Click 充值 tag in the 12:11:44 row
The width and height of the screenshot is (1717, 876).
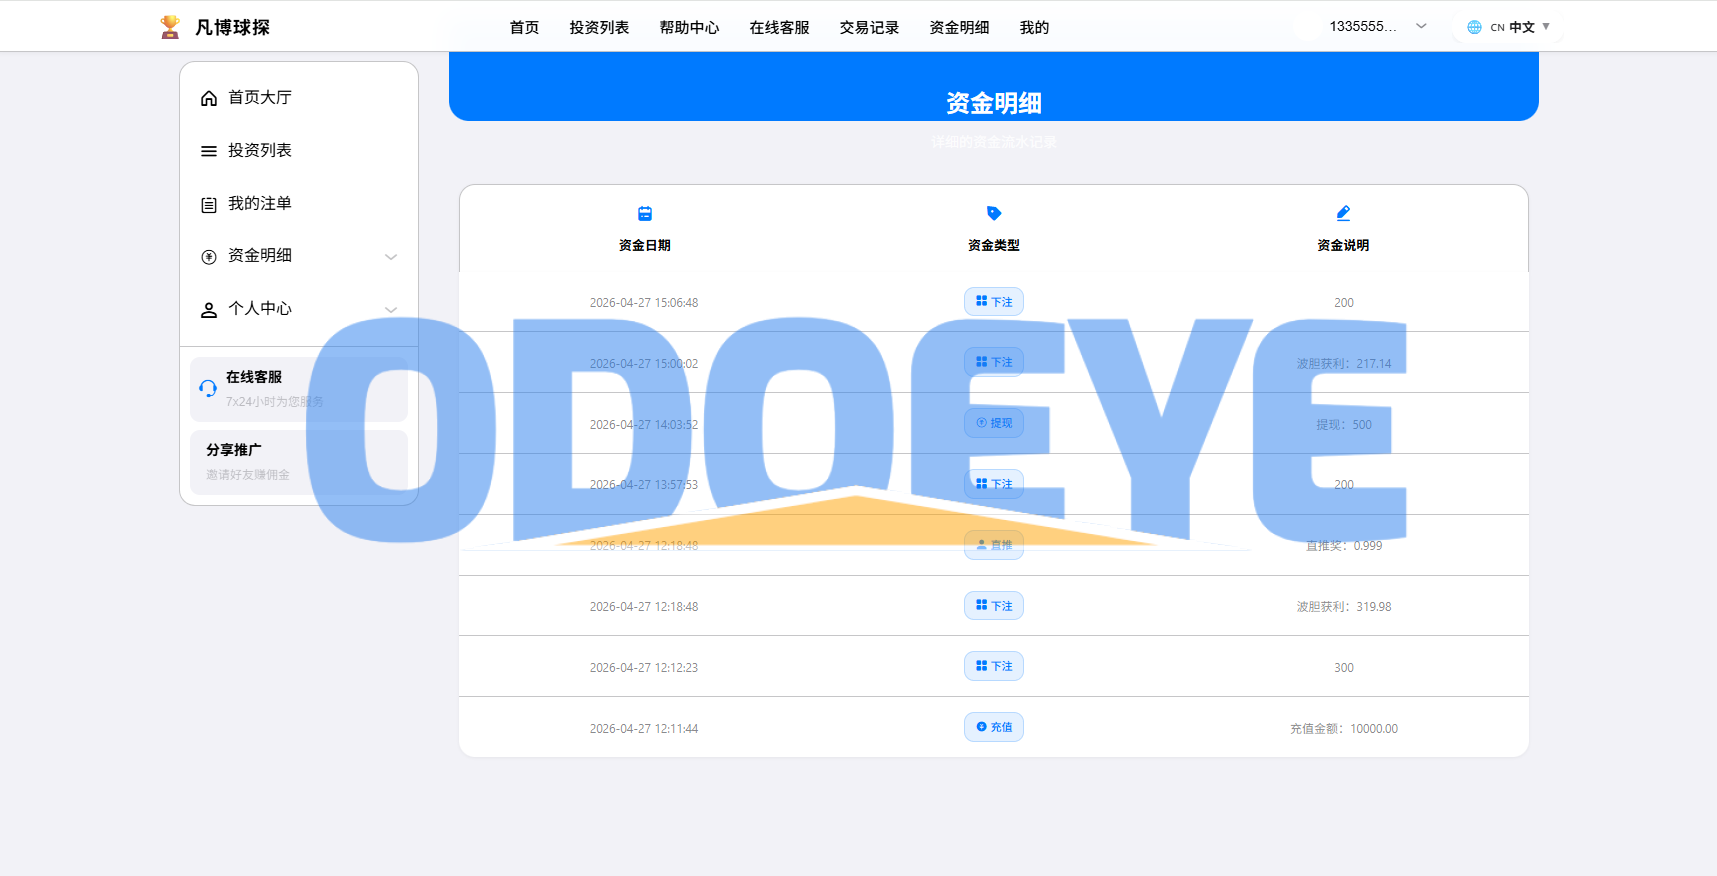(994, 727)
